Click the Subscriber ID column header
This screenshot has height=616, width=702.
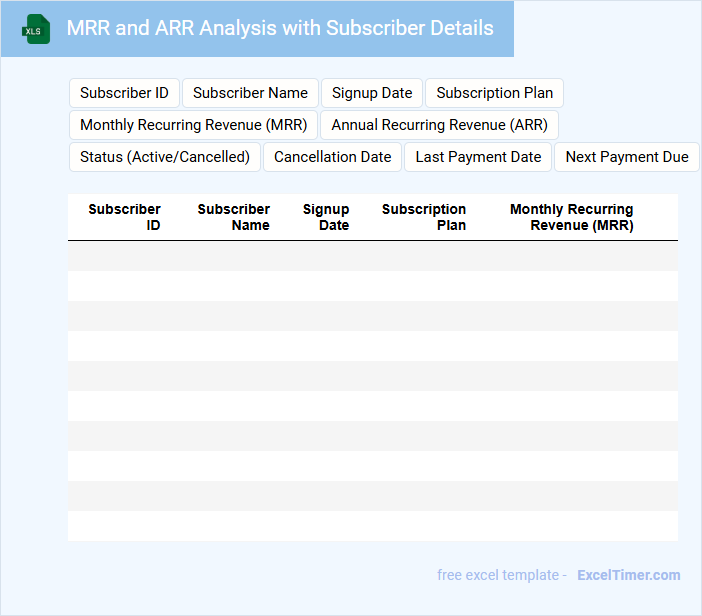point(124,217)
